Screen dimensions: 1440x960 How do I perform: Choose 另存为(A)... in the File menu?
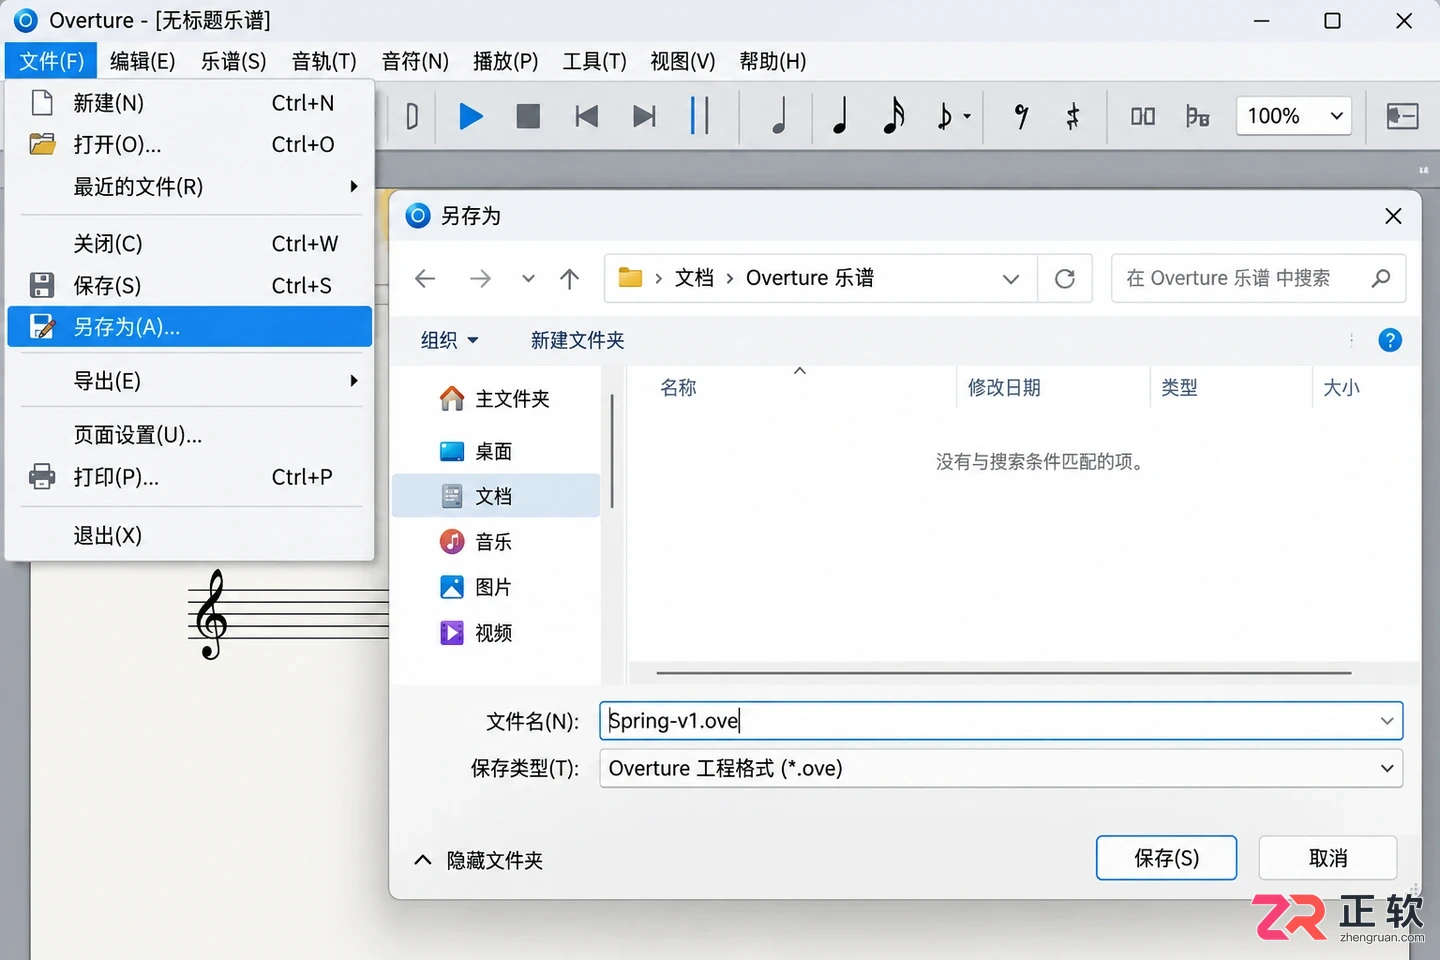tap(190, 327)
